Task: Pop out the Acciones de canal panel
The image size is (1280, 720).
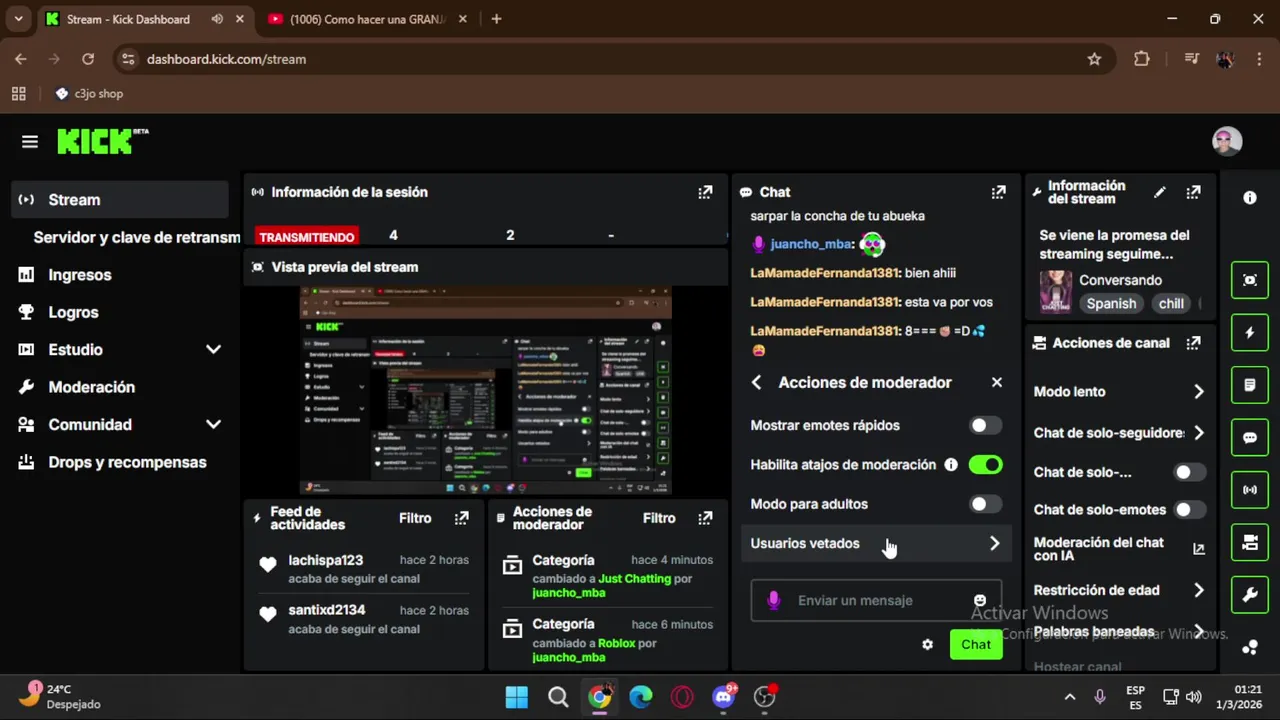Action: [x=1193, y=343]
